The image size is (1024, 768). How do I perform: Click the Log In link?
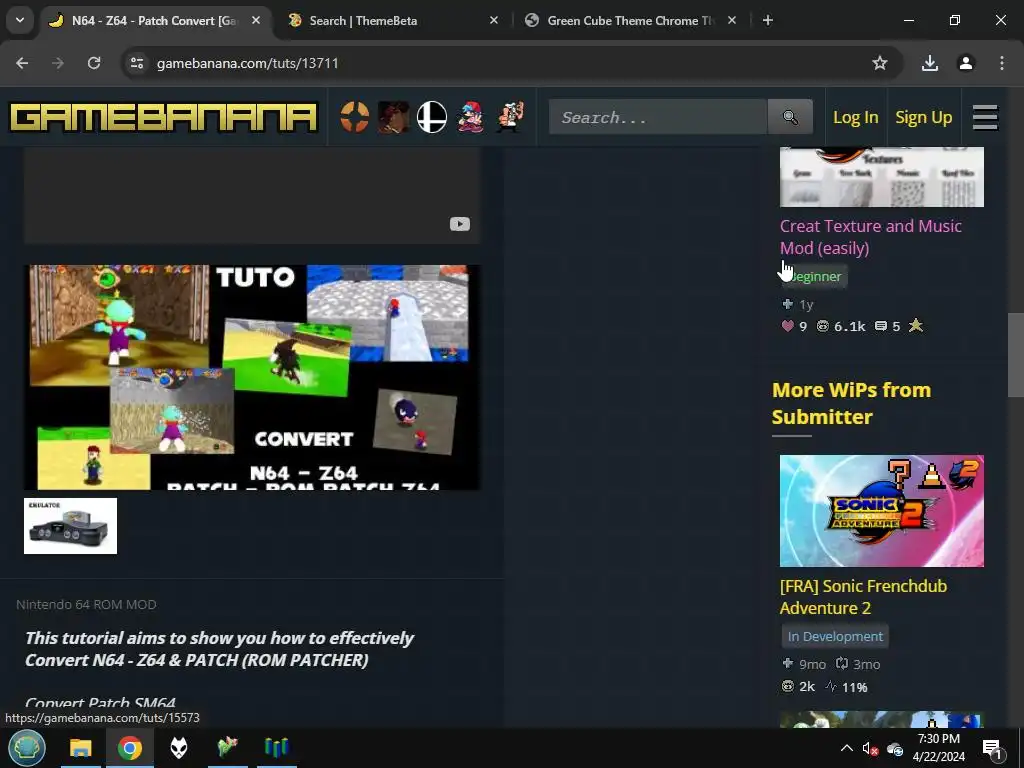tap(856, 118)
